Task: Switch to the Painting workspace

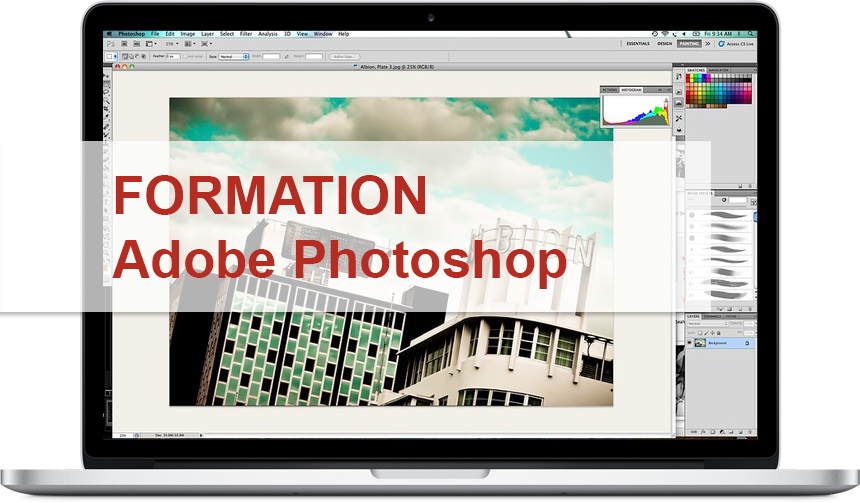Action: tap(689, 43)
